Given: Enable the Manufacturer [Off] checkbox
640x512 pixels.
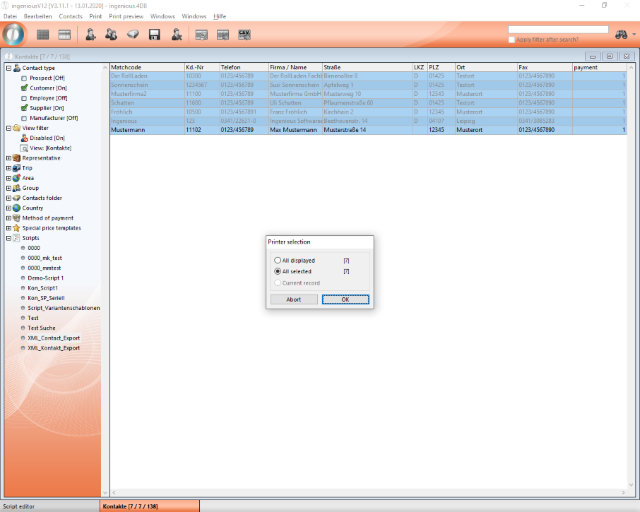Looking at the screenshot, I should point(24,118).
